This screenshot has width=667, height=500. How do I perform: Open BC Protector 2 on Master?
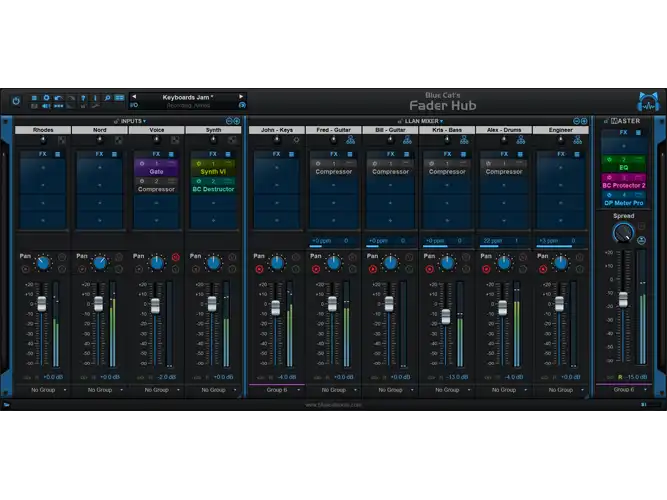coord(624,182)
